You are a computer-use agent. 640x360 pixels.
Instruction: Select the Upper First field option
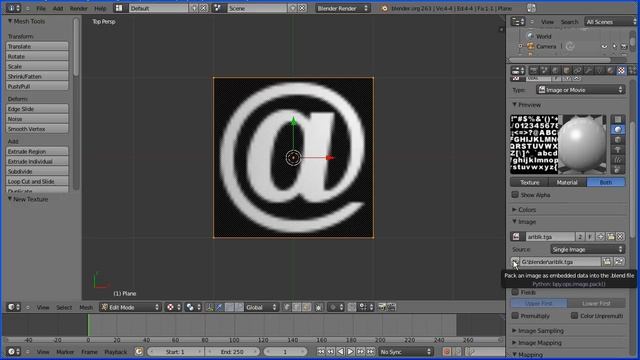click(x=539, y=303)
